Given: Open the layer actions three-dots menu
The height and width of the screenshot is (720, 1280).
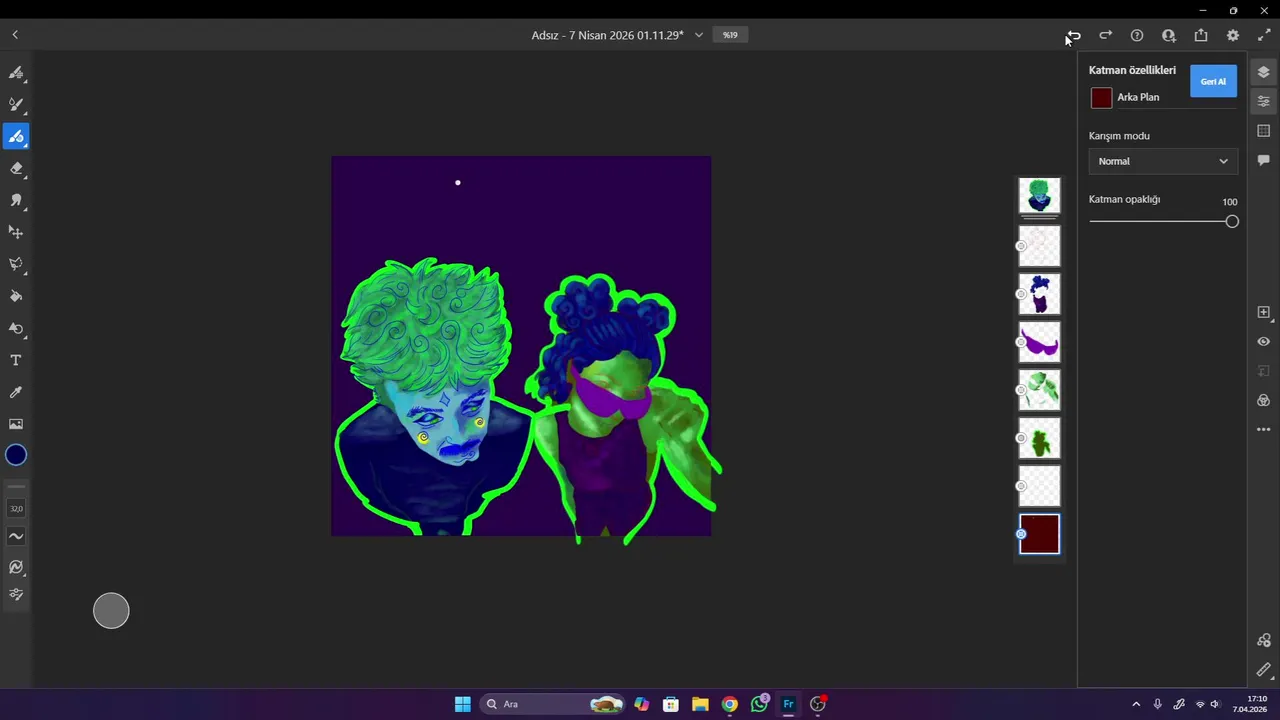Looking at the screenshot, I should click(1264, 430).
